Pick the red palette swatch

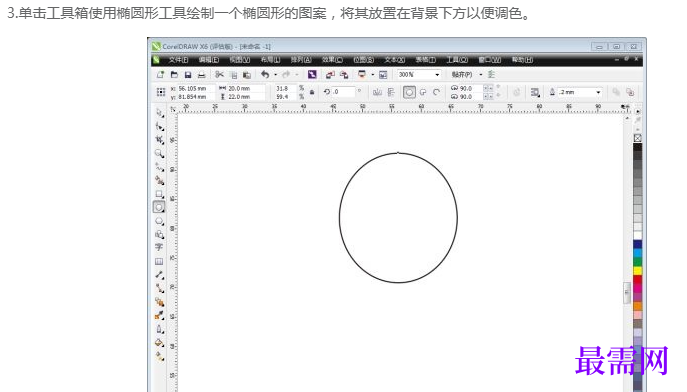637,279
